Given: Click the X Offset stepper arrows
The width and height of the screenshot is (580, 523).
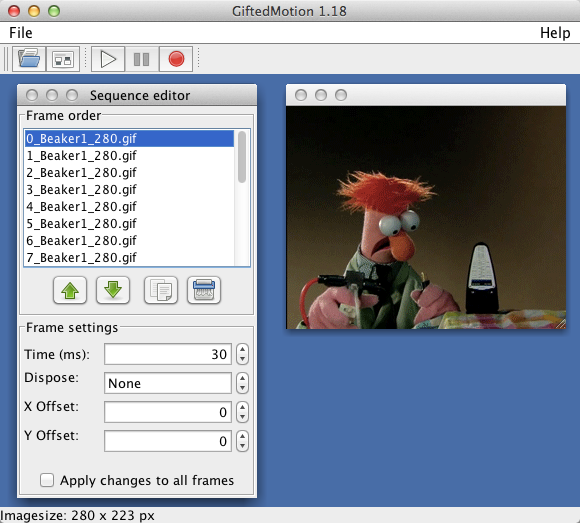Looking at the screenshot, I should [242, 412].
